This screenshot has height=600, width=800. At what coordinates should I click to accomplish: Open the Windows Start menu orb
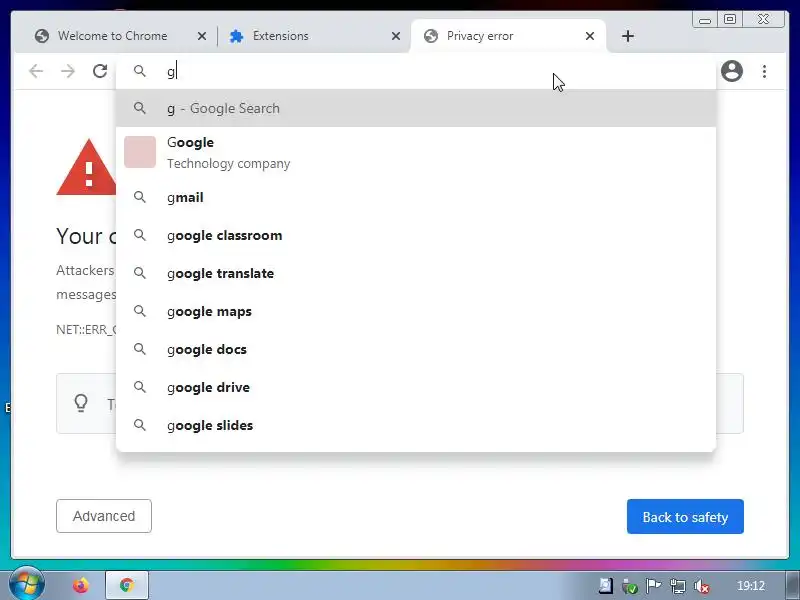click(26, 584)
